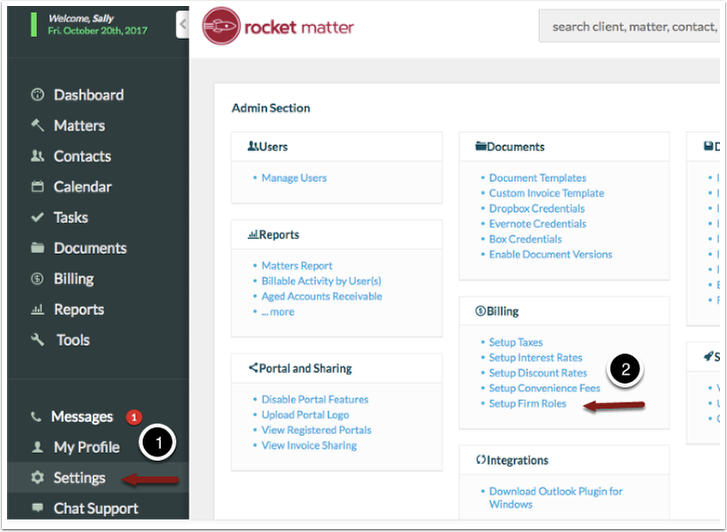Click the Contacts people icon
Screen dimensions: 727x532
coord(37,156)
